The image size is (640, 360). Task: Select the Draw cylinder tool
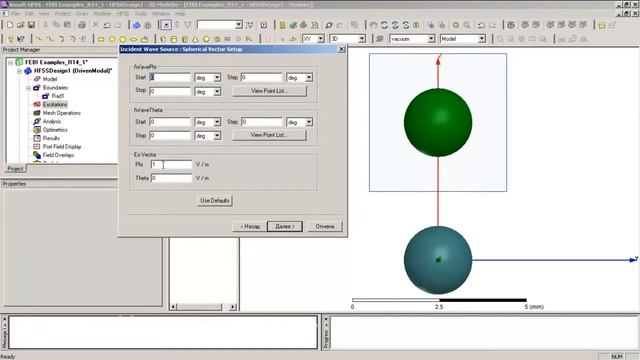click(x=174, y=39)
